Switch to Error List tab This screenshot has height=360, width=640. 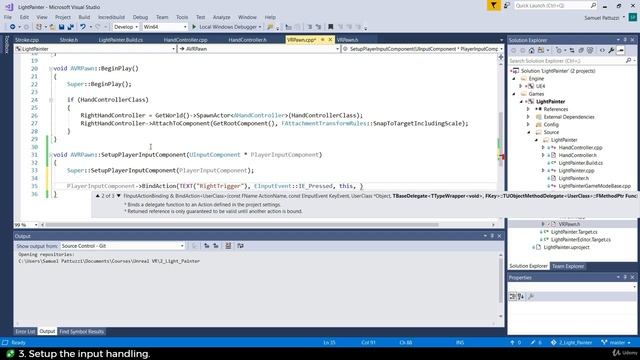pyautogui.click(x=25, y=331)
